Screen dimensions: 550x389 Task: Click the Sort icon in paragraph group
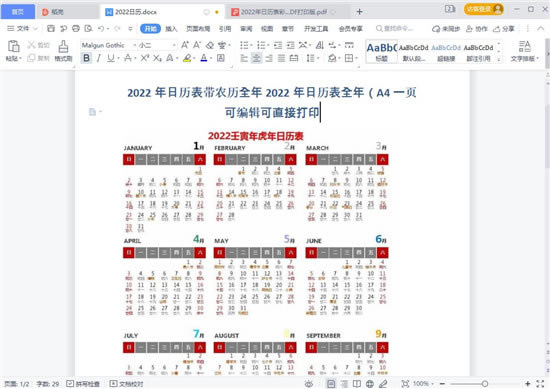[x=320, y=45]
